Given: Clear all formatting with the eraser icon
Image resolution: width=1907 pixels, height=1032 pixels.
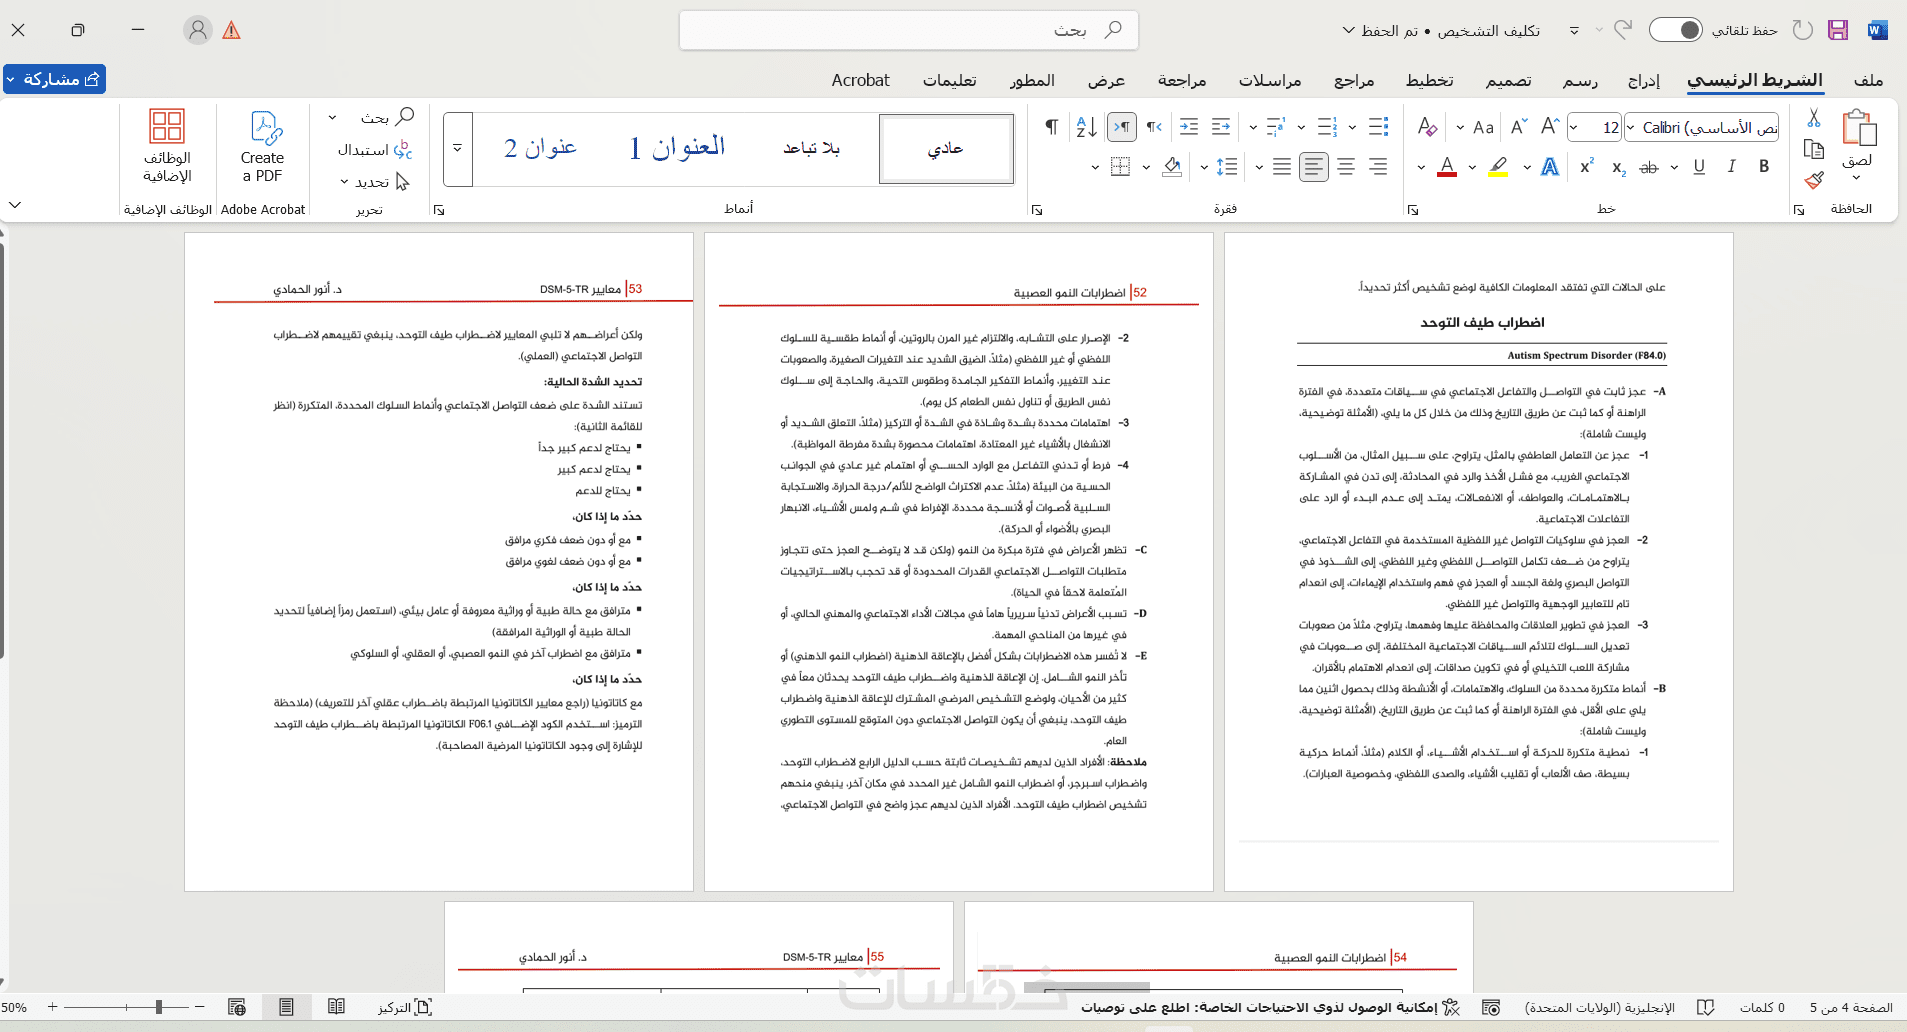Looking at the screenshot, I should click(x=1427, y=127).
